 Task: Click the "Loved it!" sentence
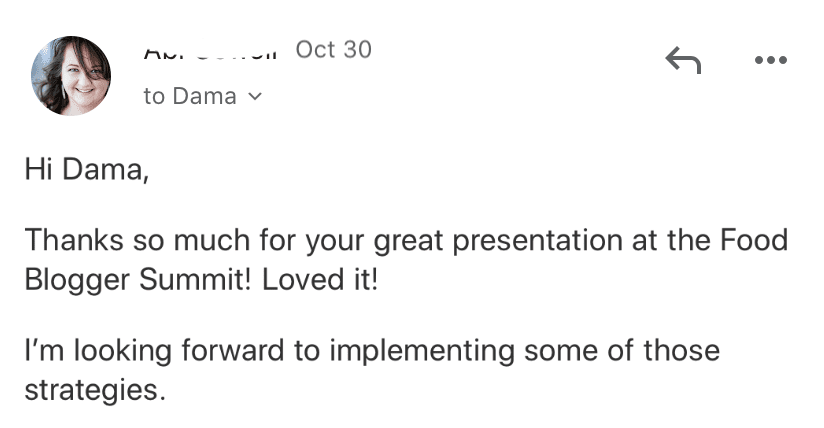320,279
